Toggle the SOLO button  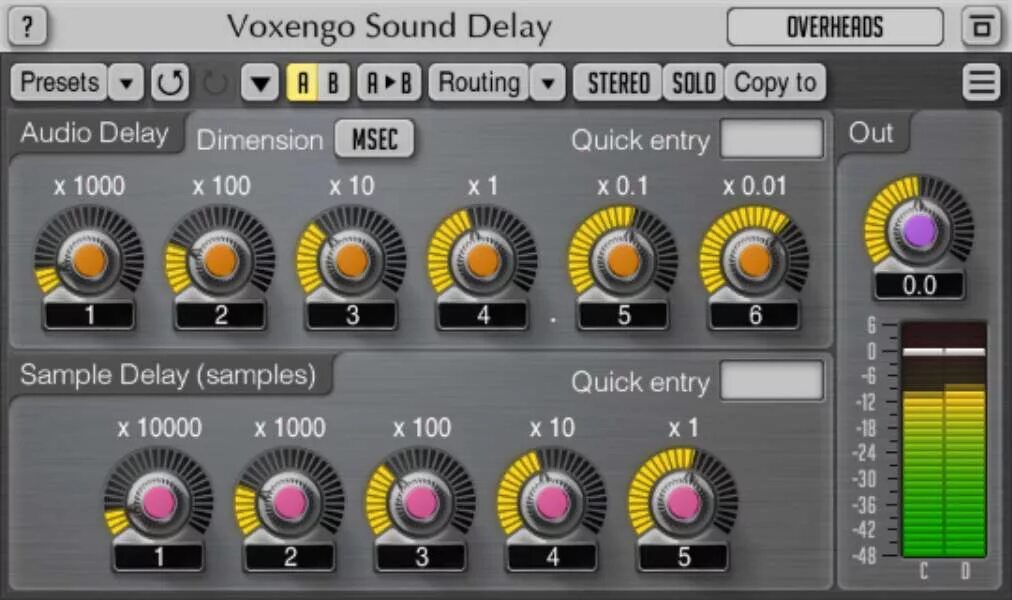[x=694, y=83]
